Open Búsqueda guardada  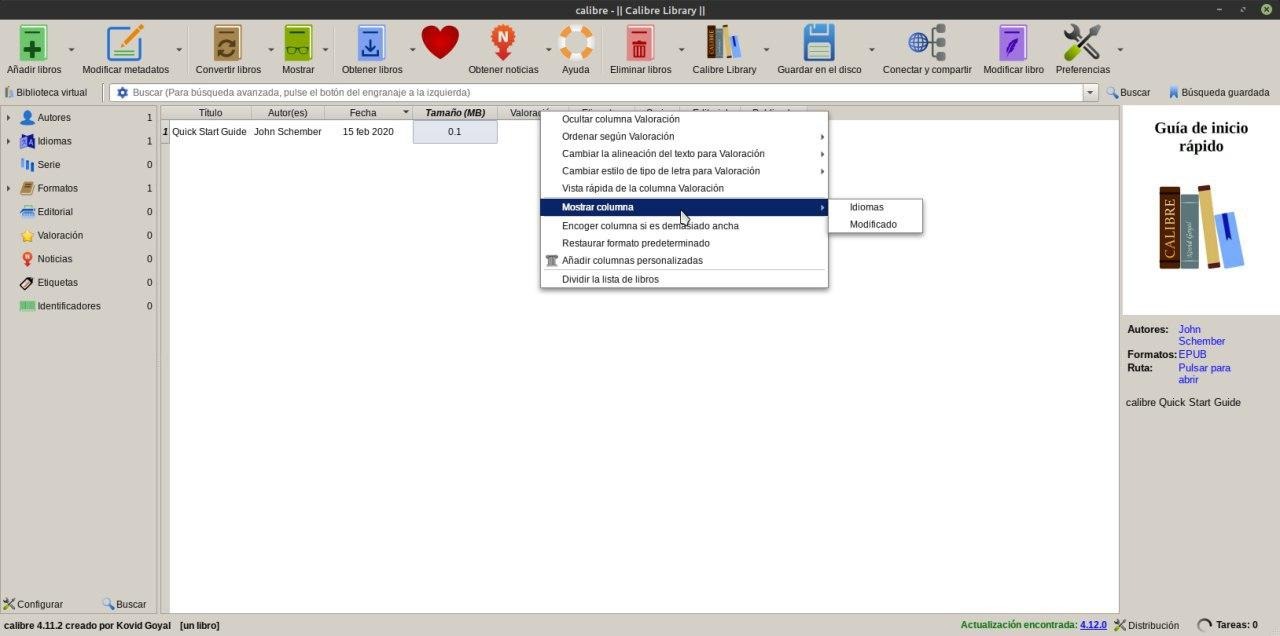pos(1218,92)
